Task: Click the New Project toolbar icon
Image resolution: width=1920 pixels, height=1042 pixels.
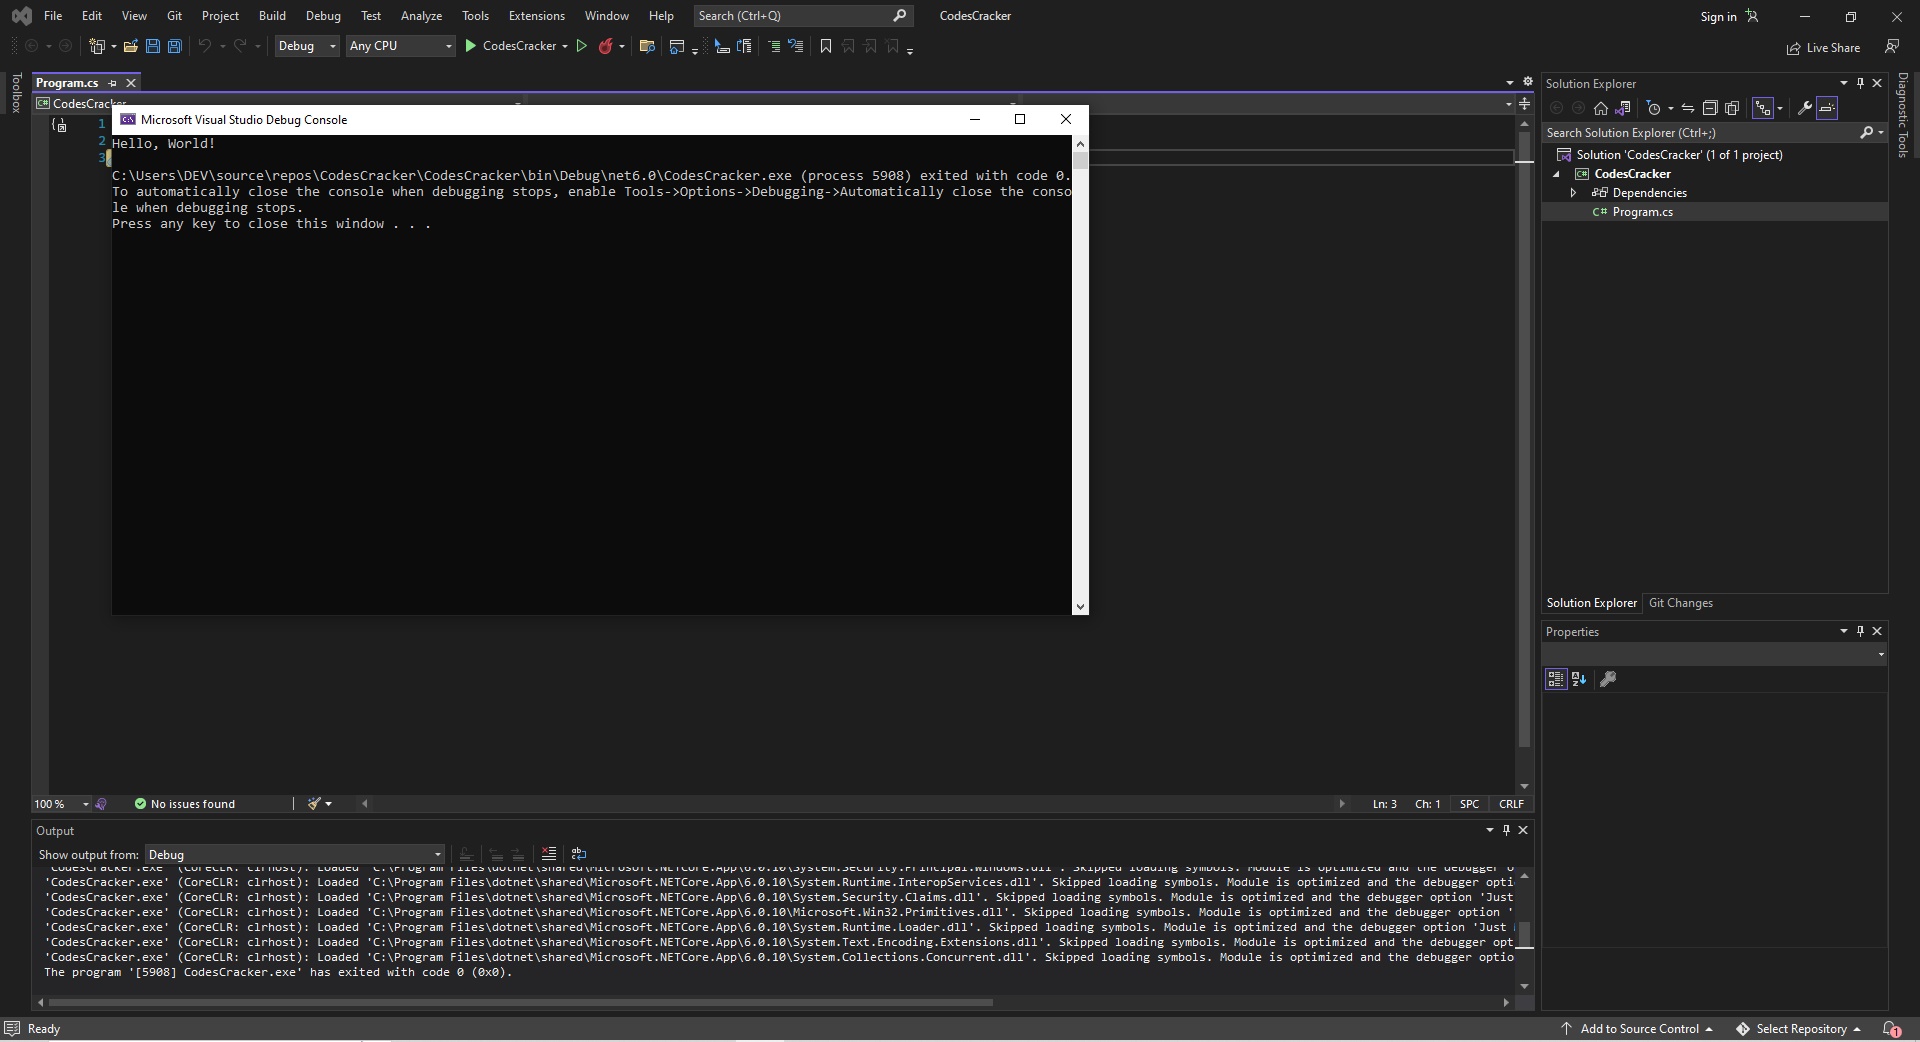Action: click(97, 46)
